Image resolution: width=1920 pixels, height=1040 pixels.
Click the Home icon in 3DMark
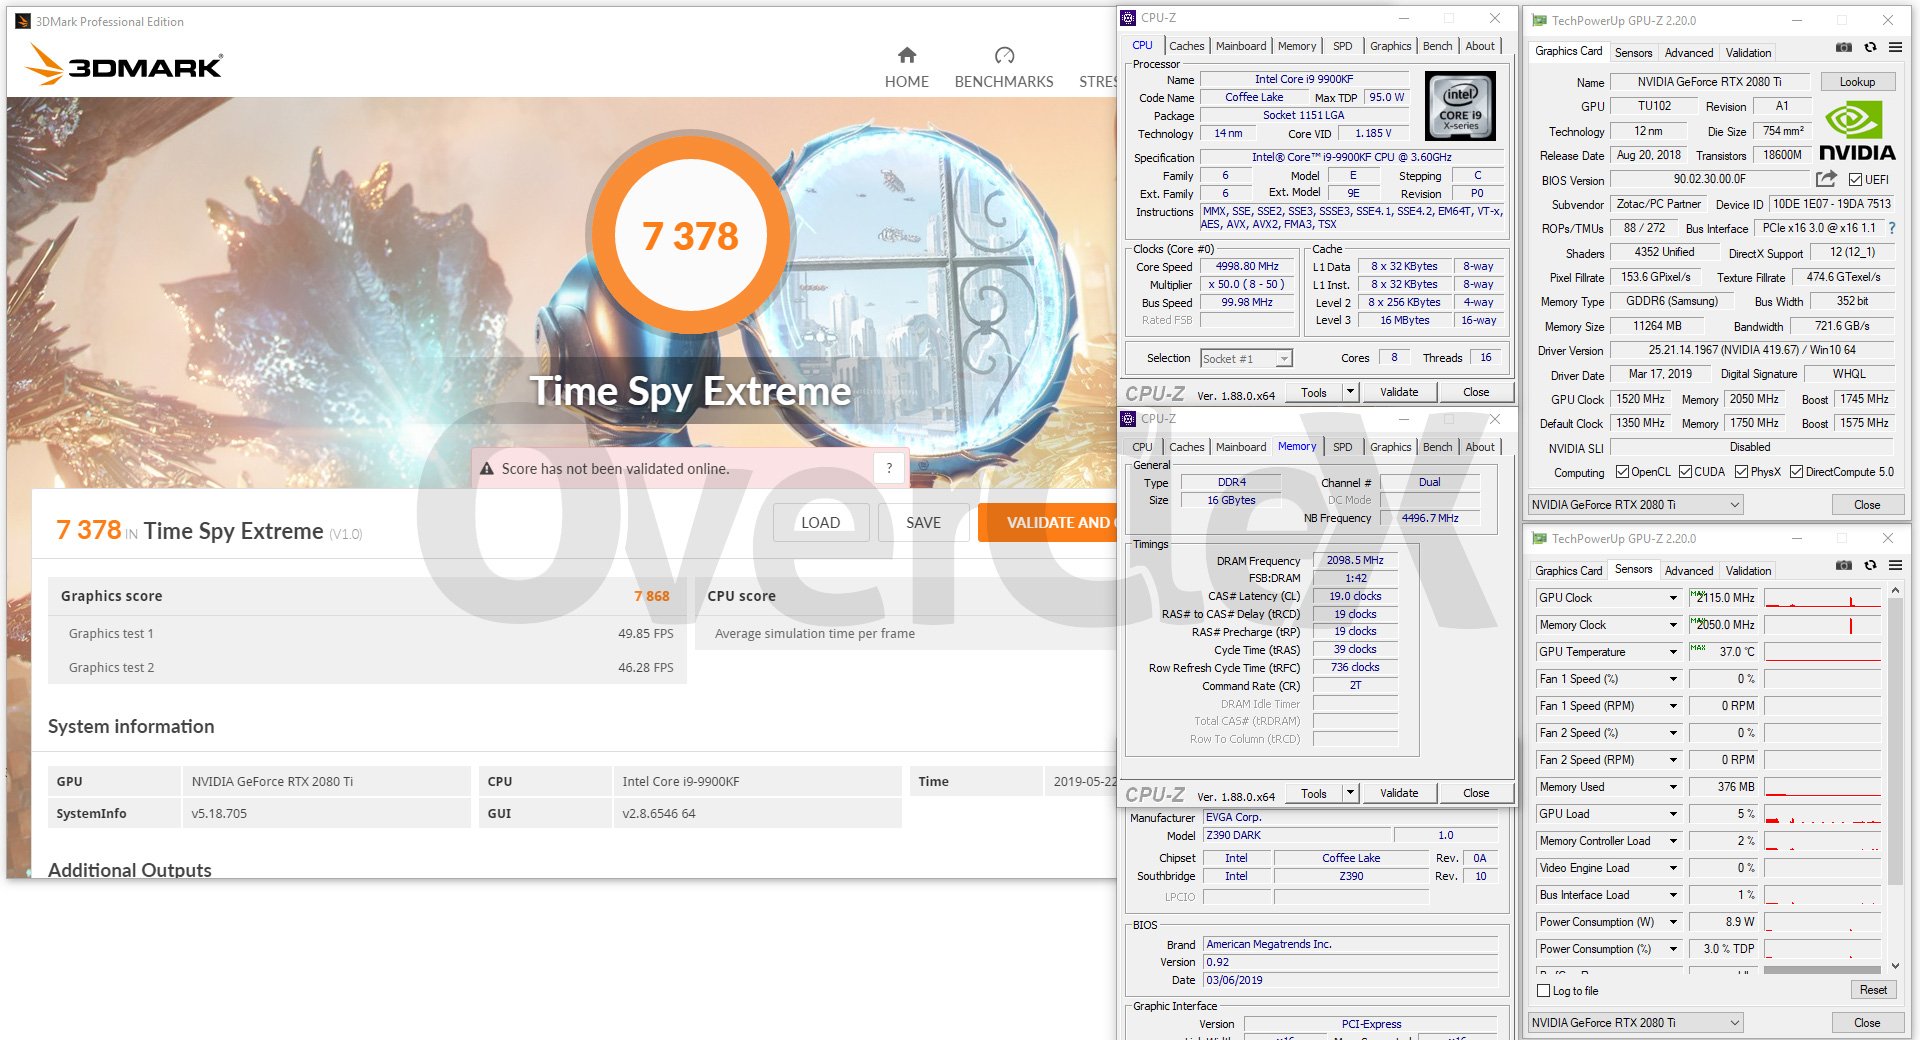click(x=906, y=55)
